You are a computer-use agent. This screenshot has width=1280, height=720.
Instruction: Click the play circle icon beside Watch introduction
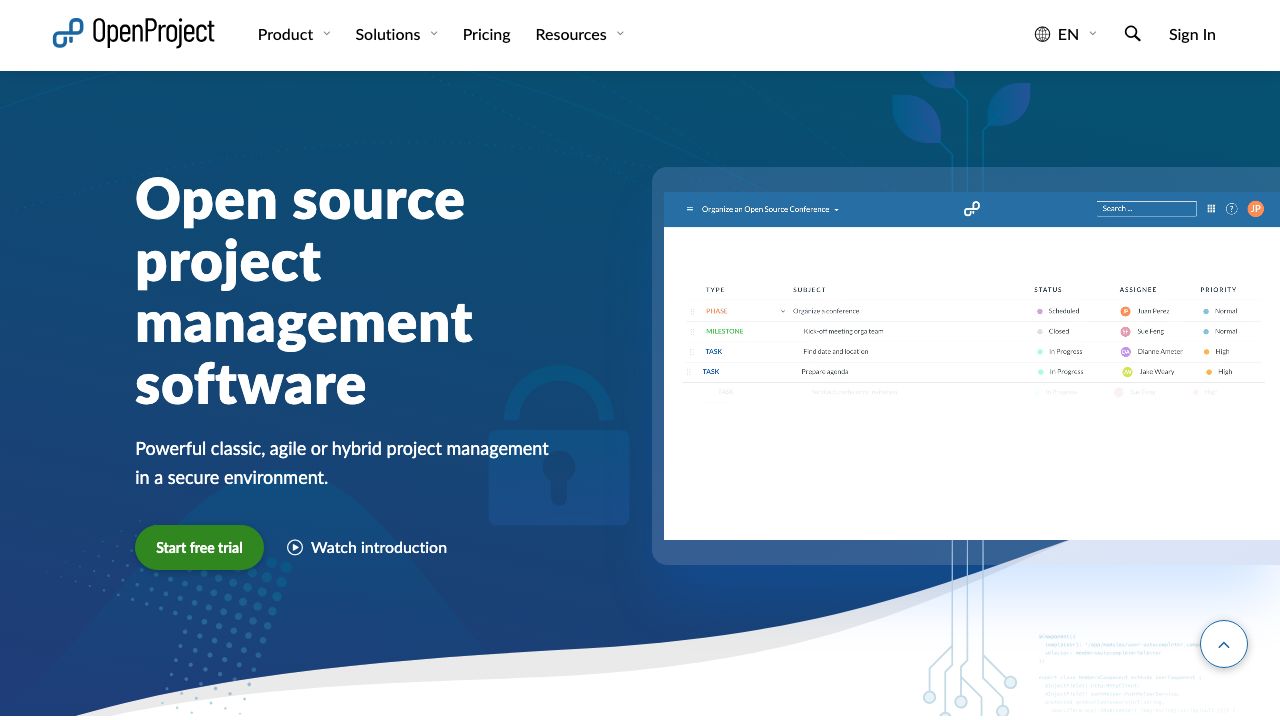tap(295, 547)
